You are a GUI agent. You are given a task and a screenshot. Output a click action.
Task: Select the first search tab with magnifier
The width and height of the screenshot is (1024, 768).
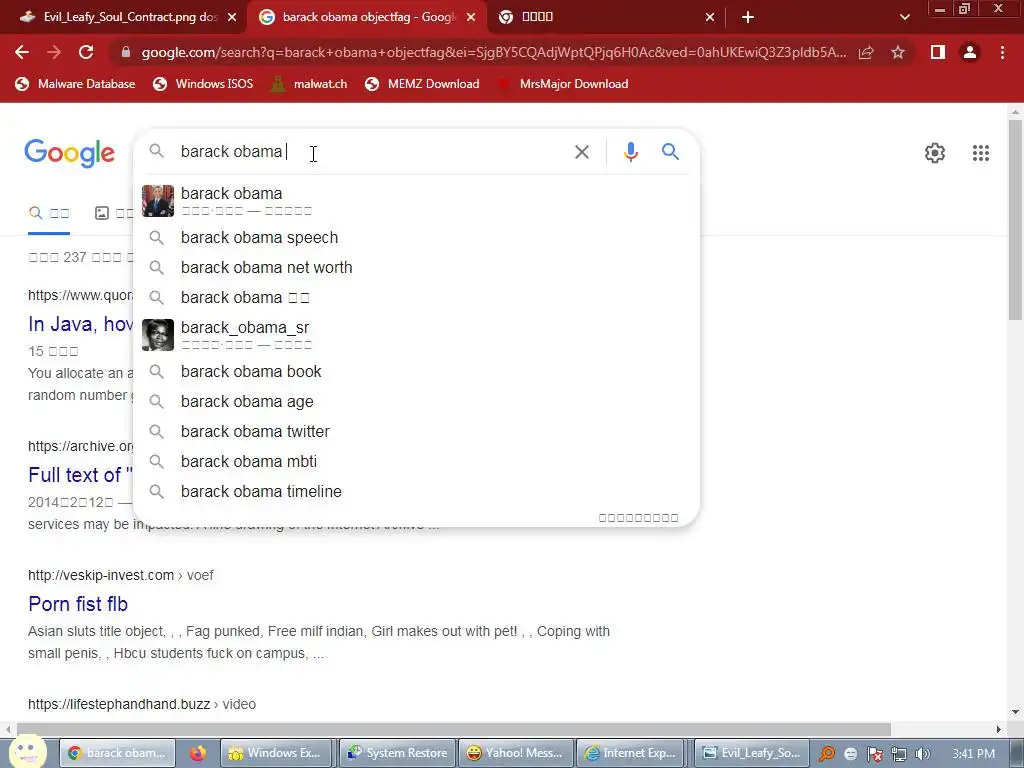[x=49, y=213]
